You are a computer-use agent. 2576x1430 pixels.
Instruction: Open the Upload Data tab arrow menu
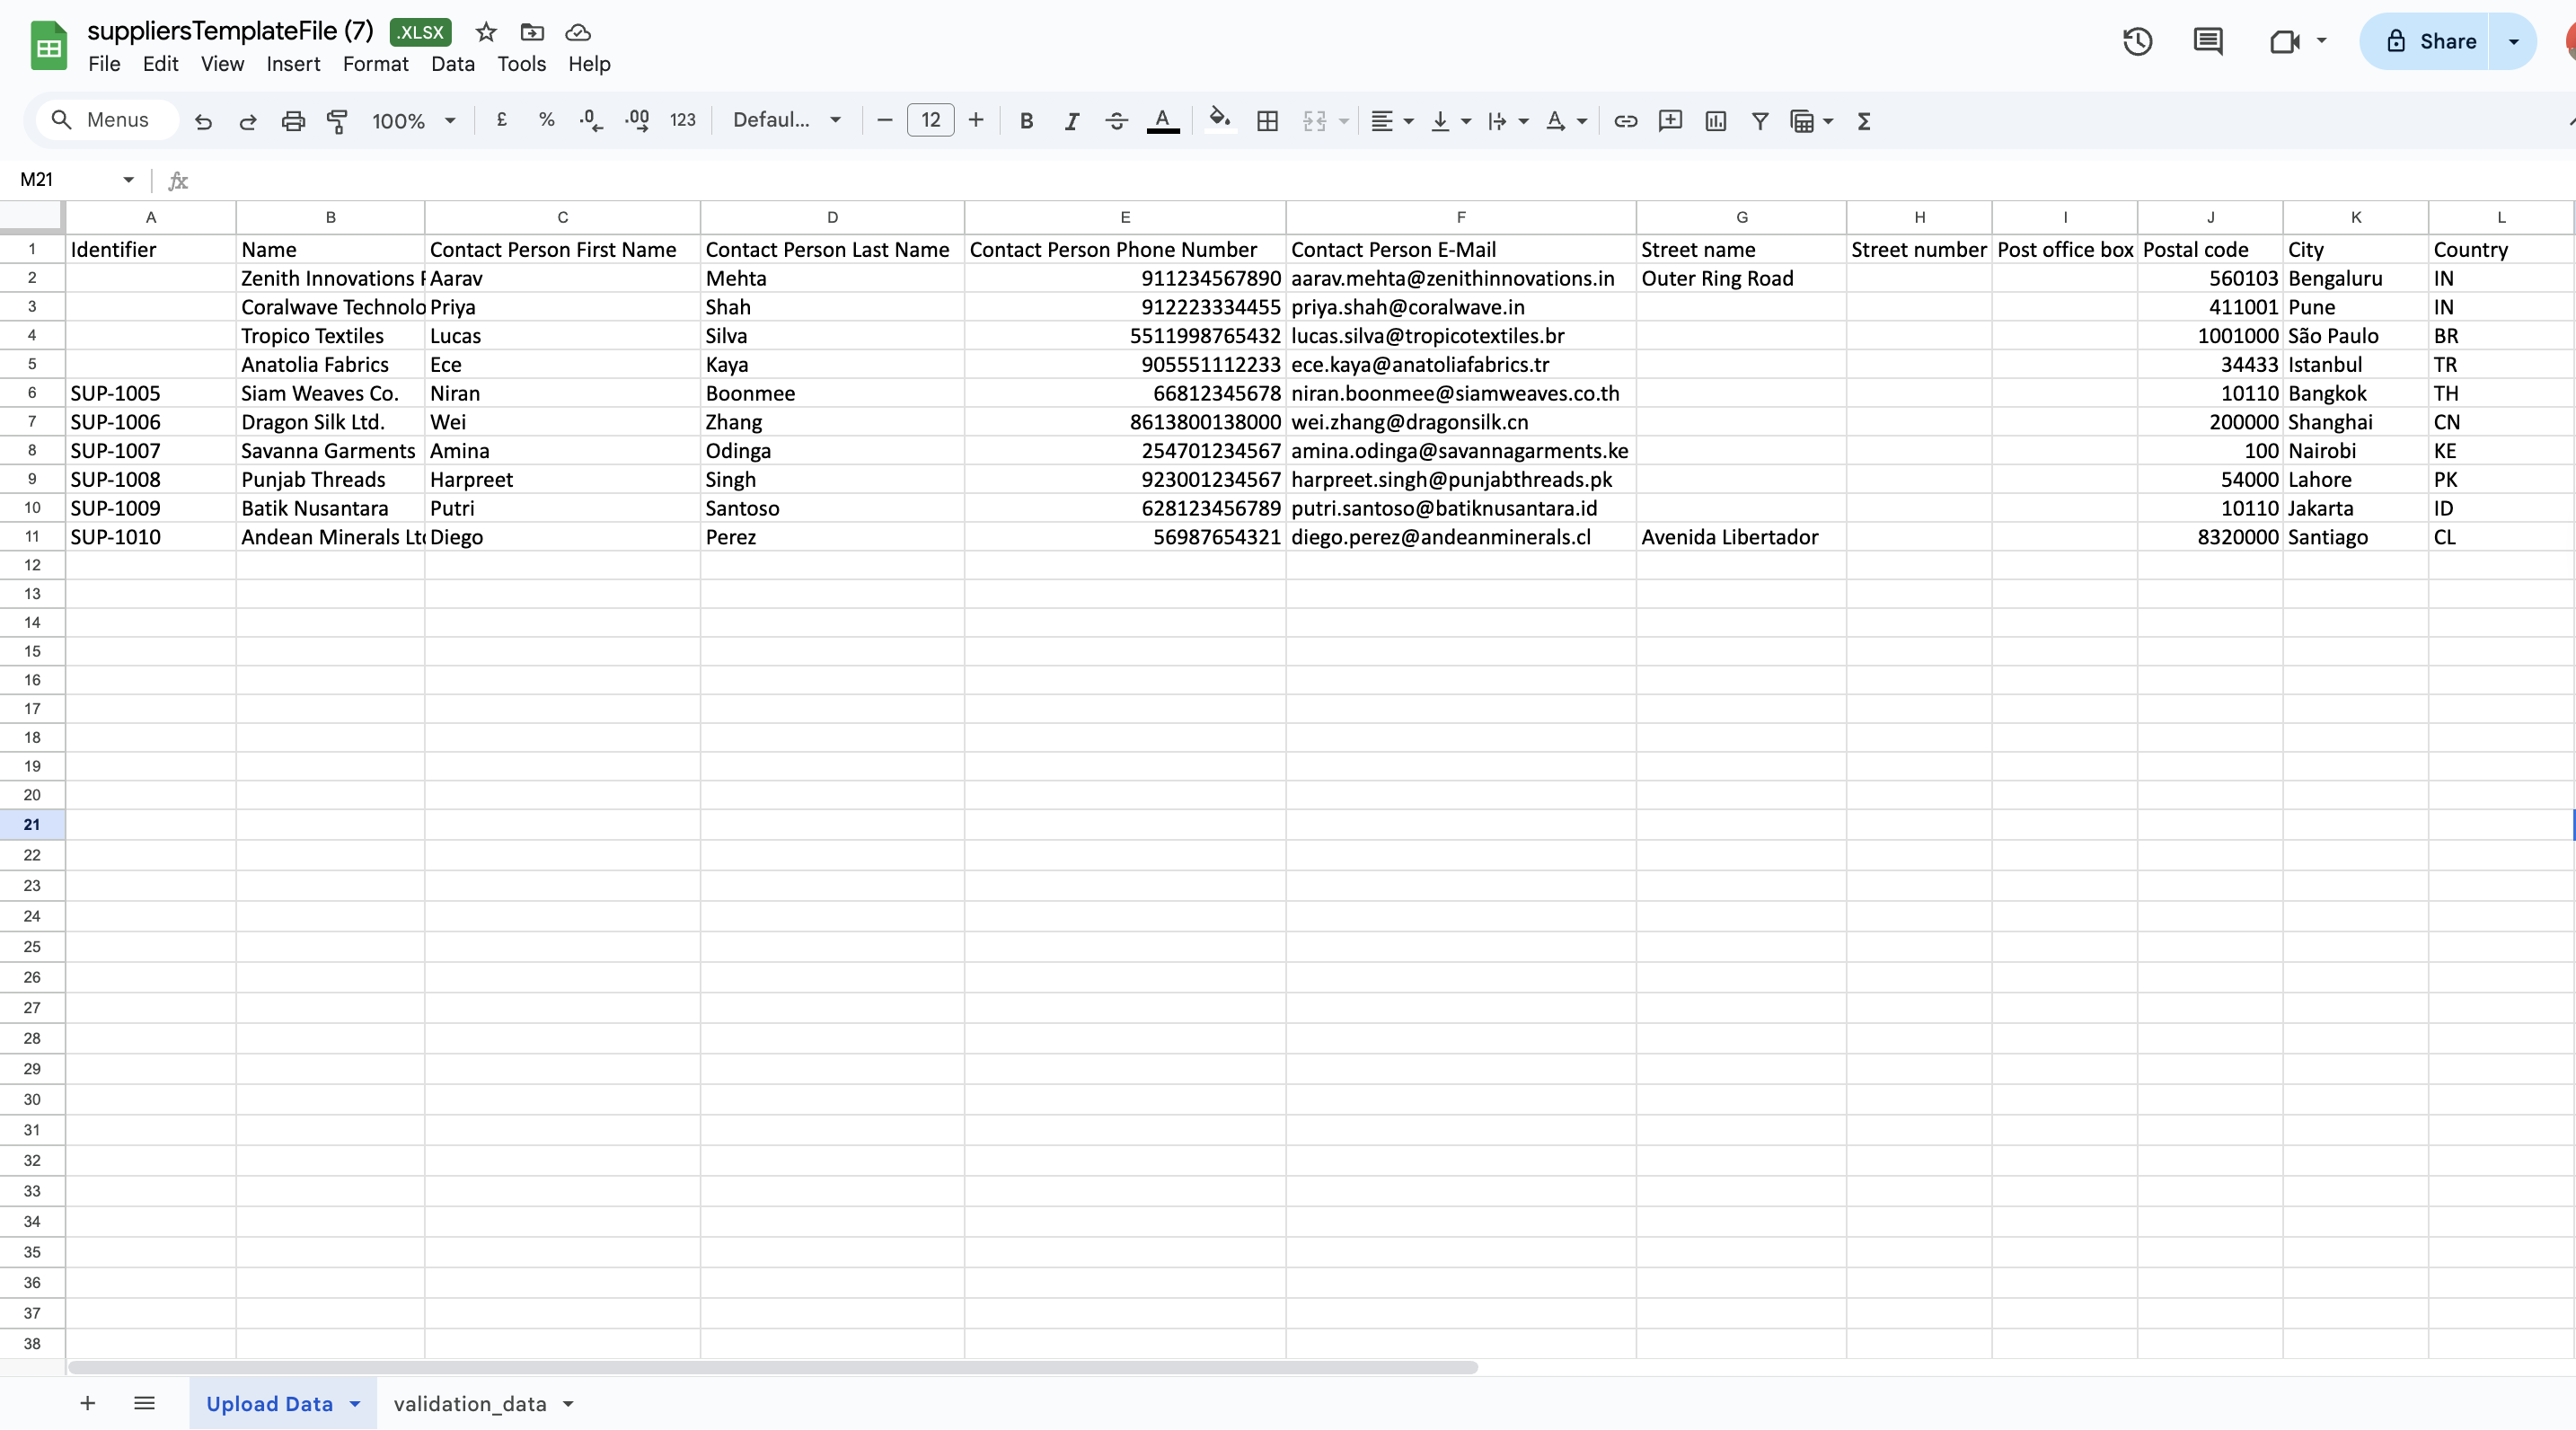pyautogui.click(x=355, y=1404)
